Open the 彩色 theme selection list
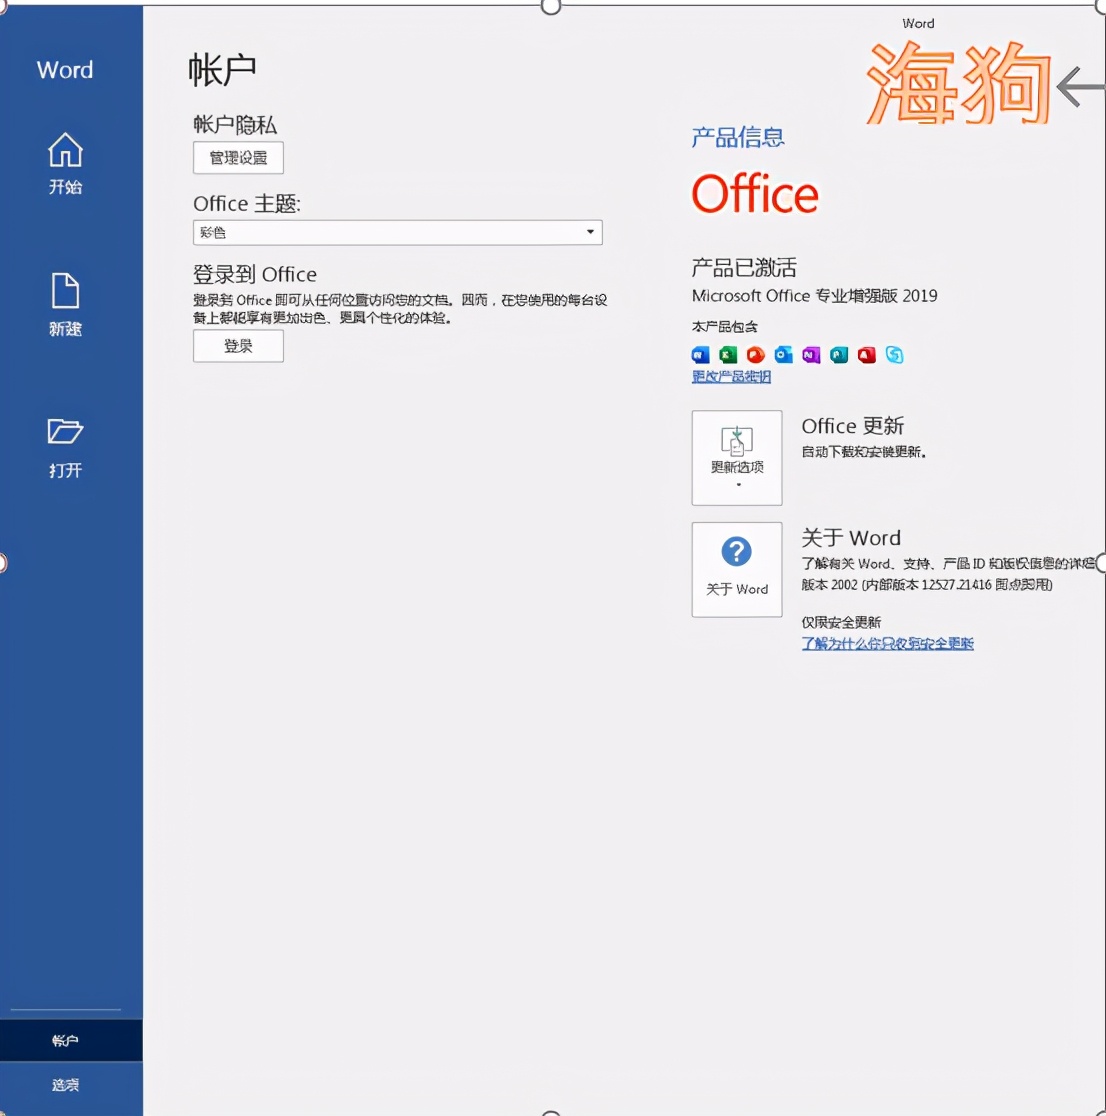Image resolution: width=1106 pixels, height=1116 pixels. click(397, 232)
